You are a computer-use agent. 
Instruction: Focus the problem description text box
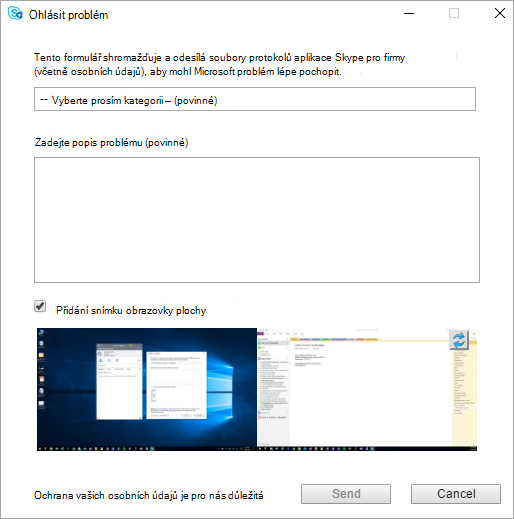tap(257, 220)
